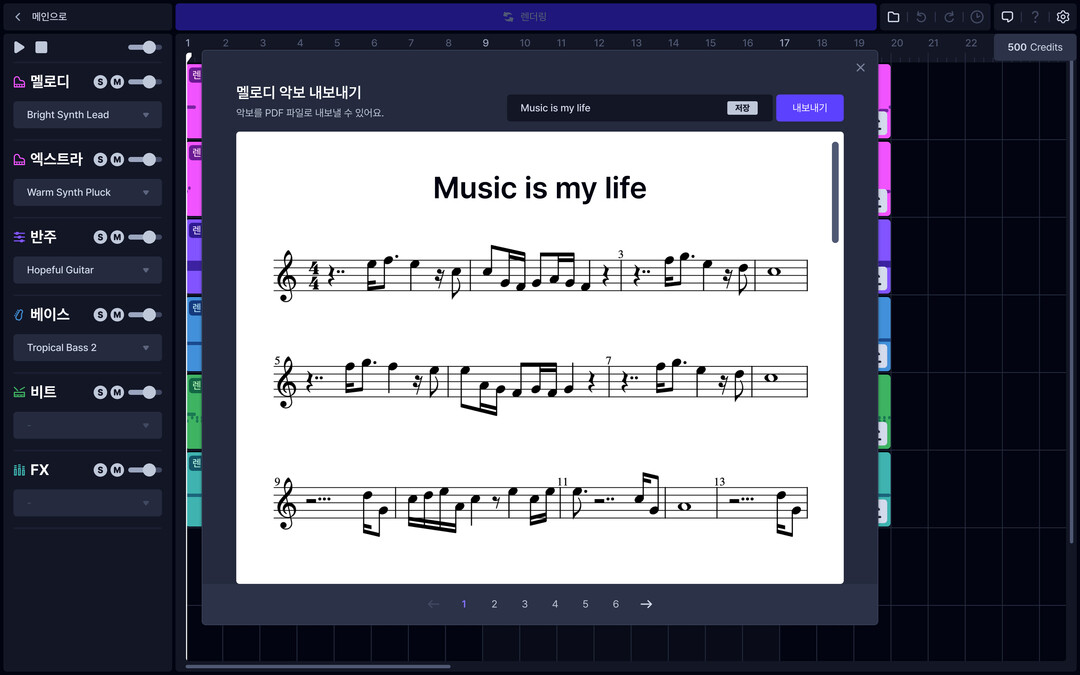
Task: Open the feedback chat bubble icon
Action: pyautogui.click(x=1007, y=17)
